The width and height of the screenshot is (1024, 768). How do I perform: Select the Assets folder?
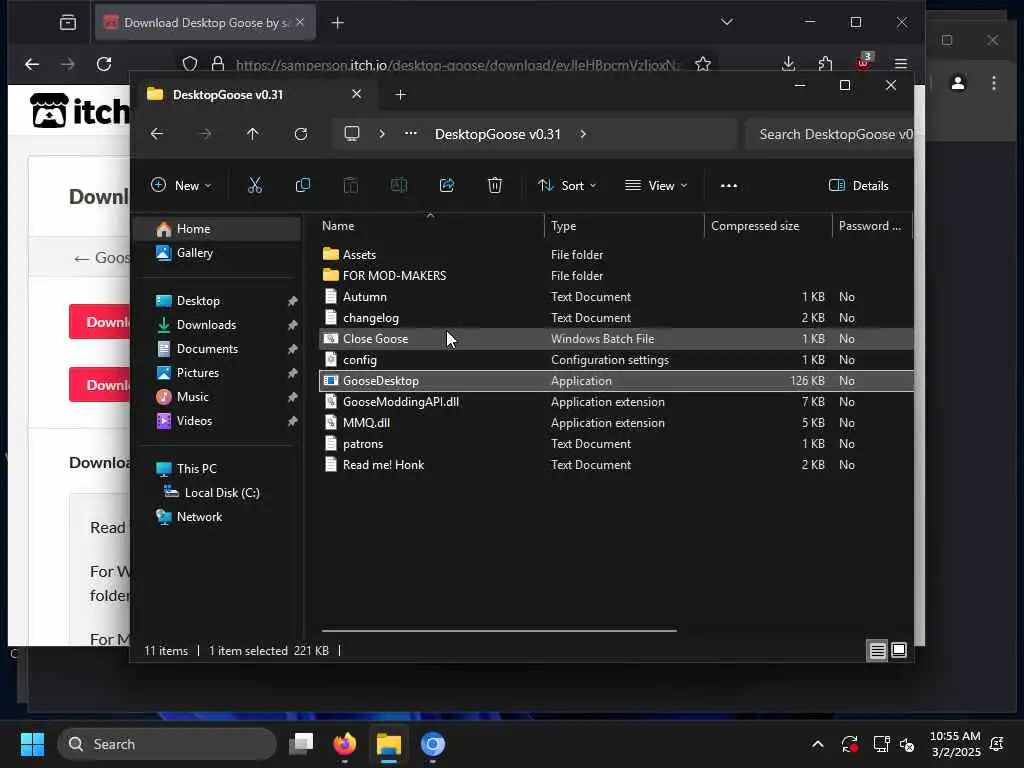tap(616, 255)
